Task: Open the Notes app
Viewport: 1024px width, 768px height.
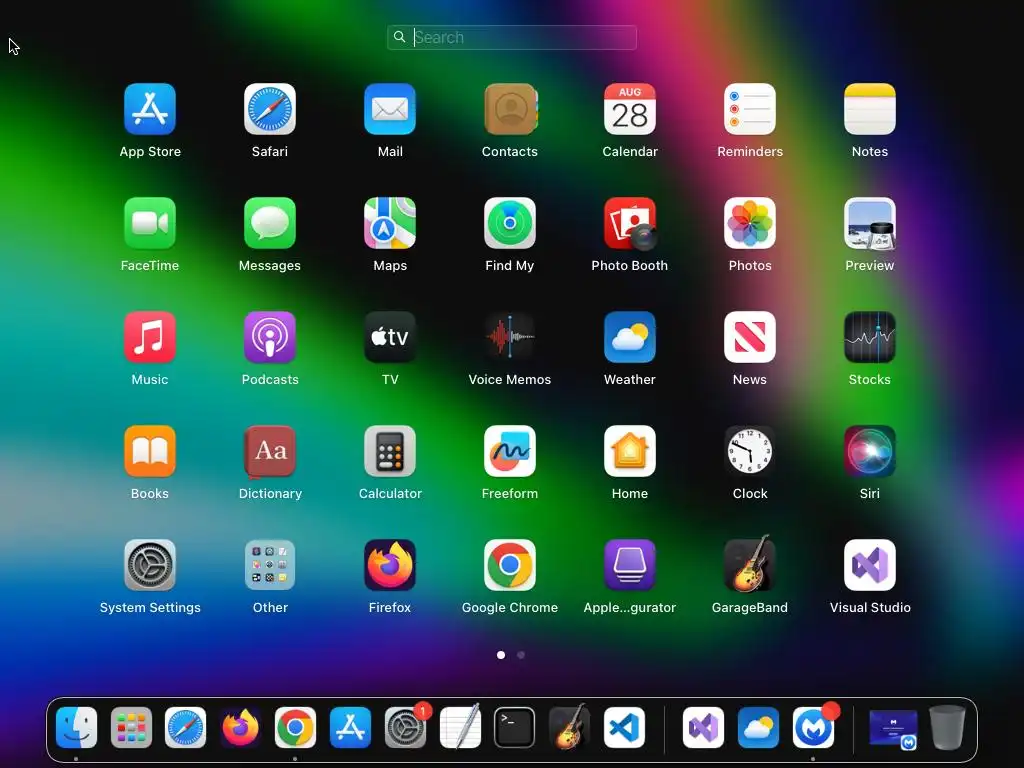Action: click(870, 109)
